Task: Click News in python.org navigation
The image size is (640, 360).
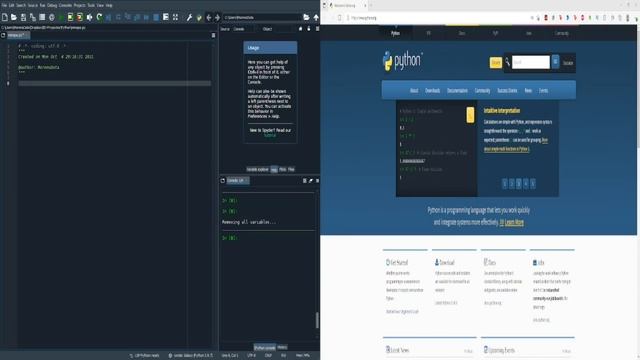Action: coord(528,91)
